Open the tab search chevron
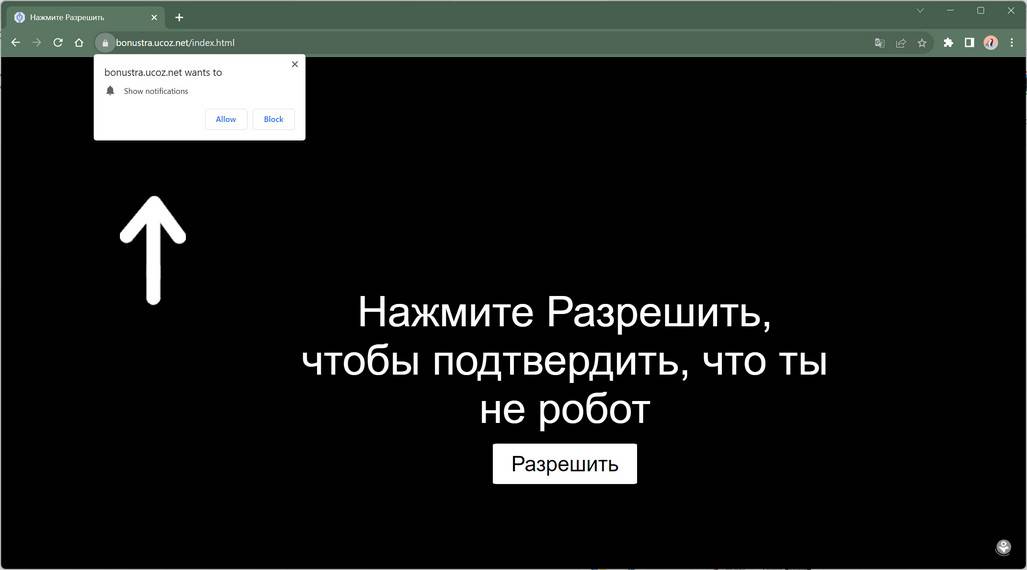Screen dimensions: 1027x570 920,10
